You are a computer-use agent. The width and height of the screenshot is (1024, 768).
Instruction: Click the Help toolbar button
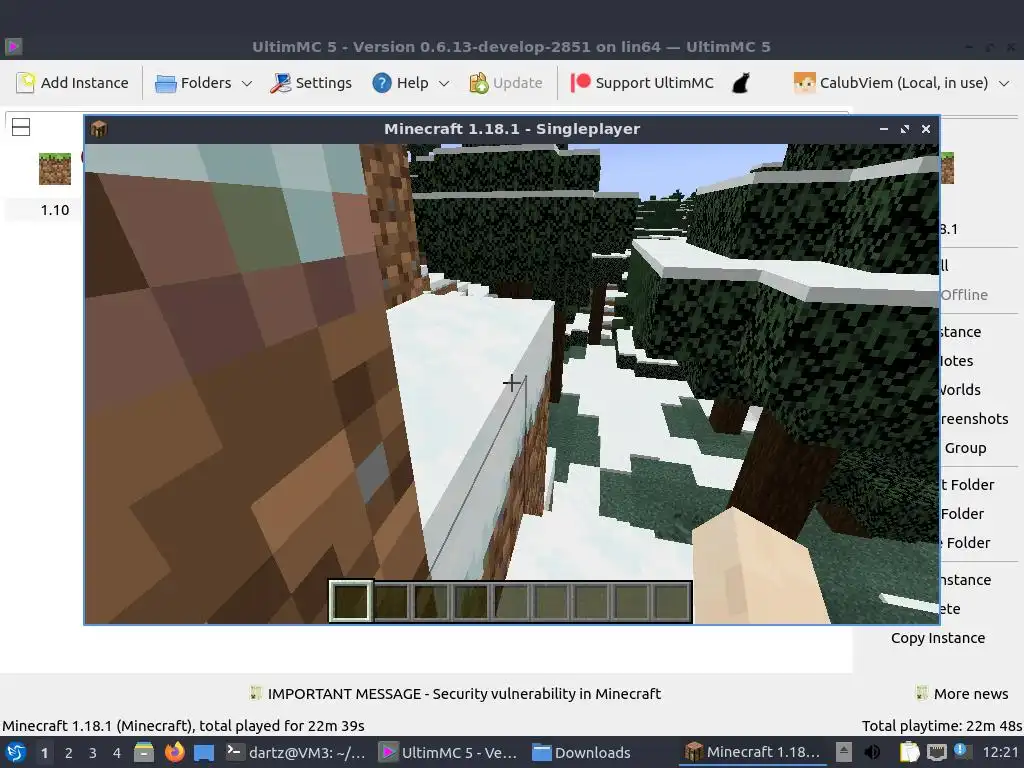pyautogui.click(x=400, y=83)
